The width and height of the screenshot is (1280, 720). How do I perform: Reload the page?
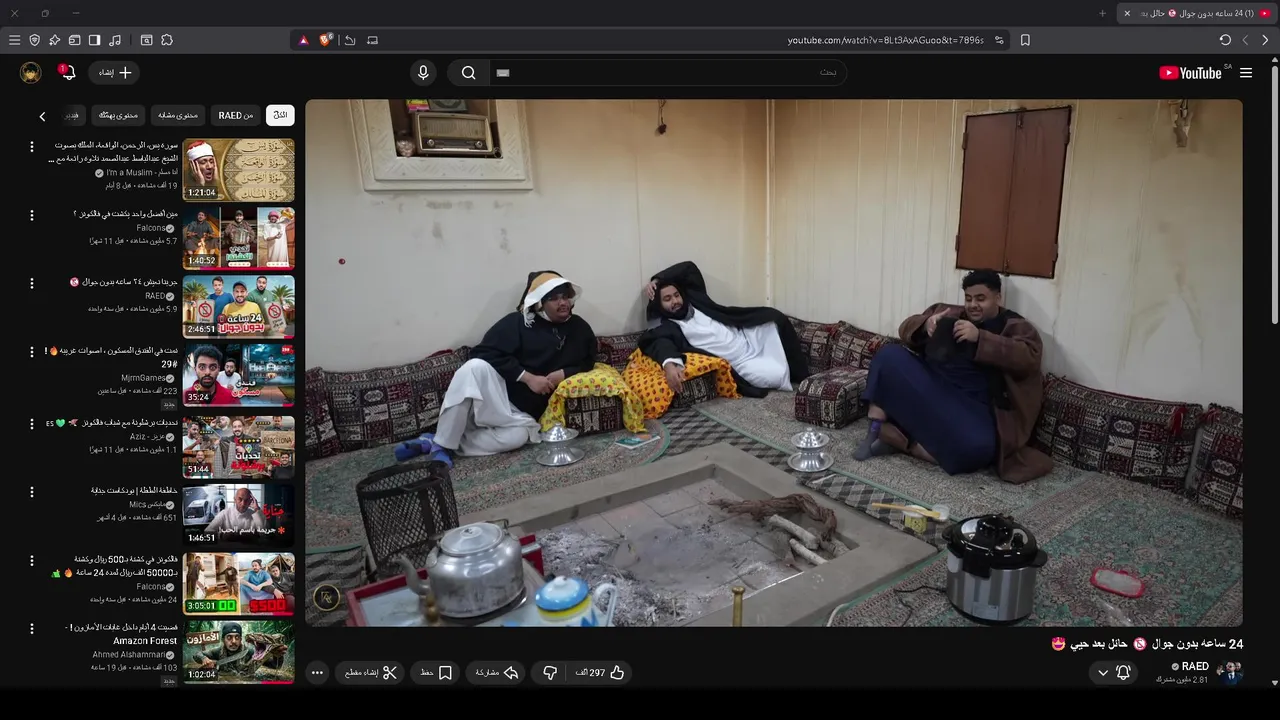(1225, 40)
